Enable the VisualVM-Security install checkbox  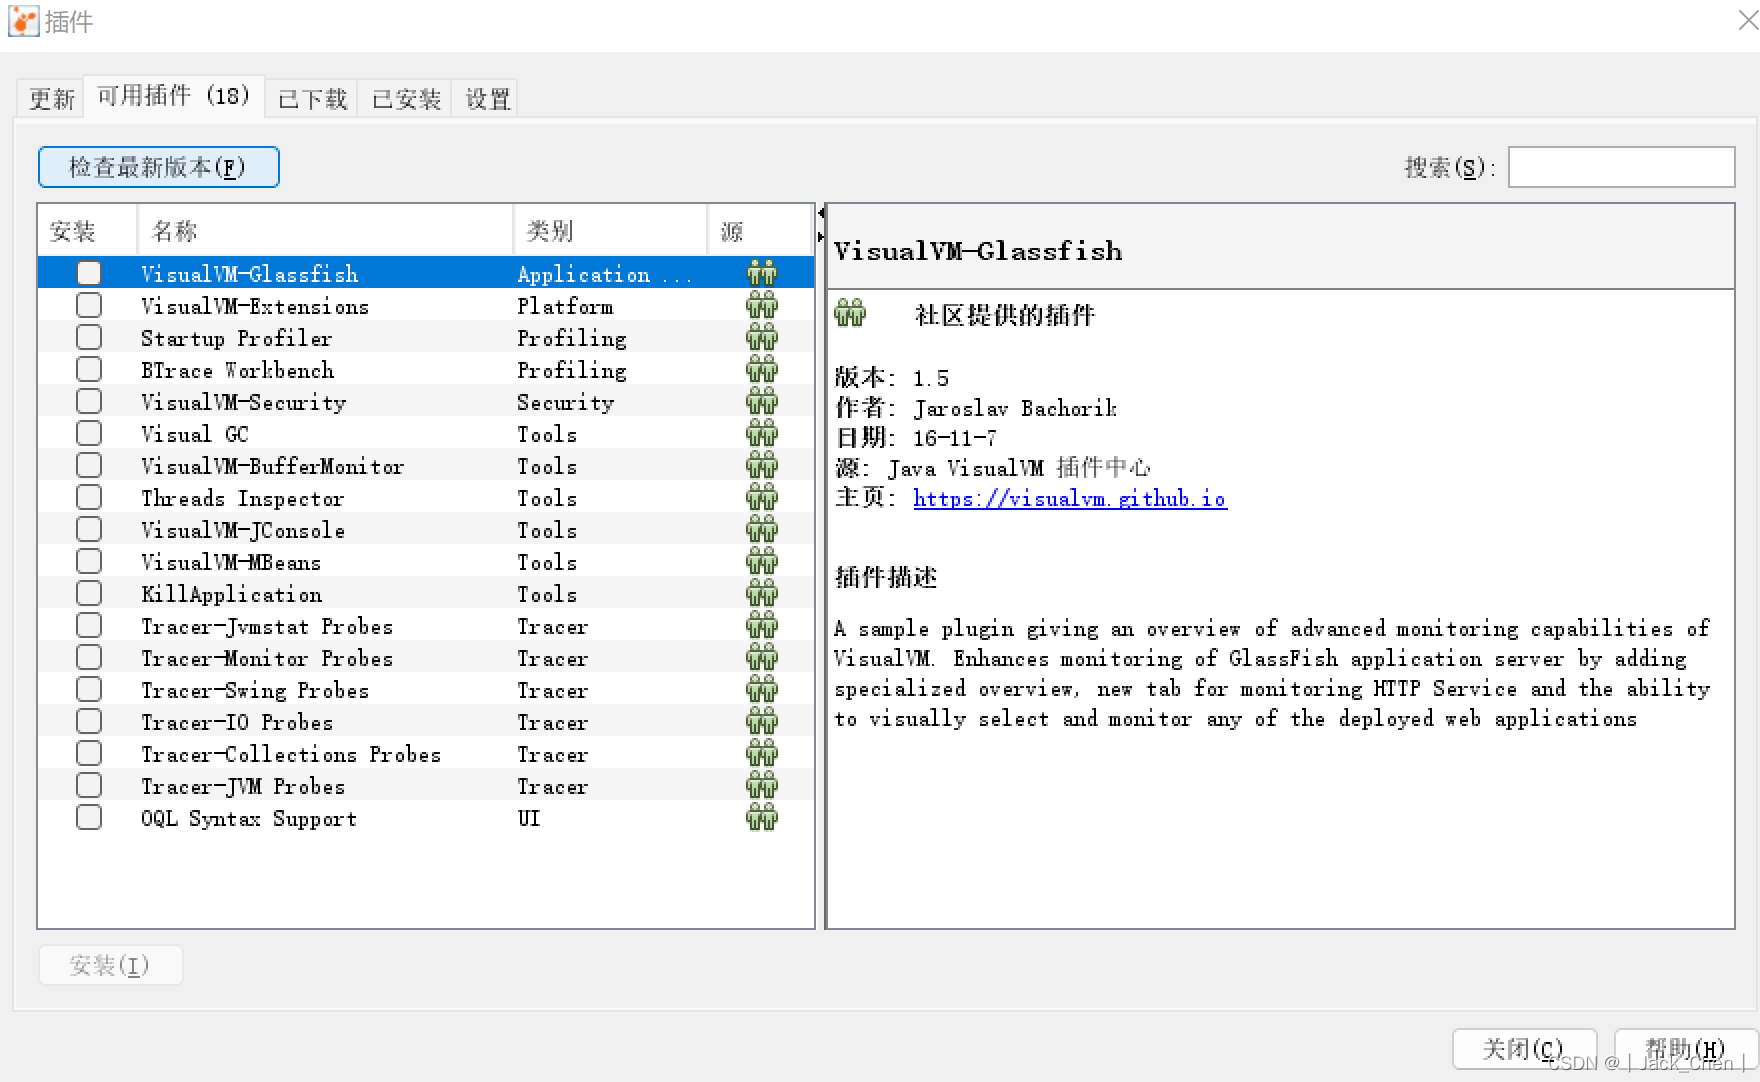click(x=89, y=401)
